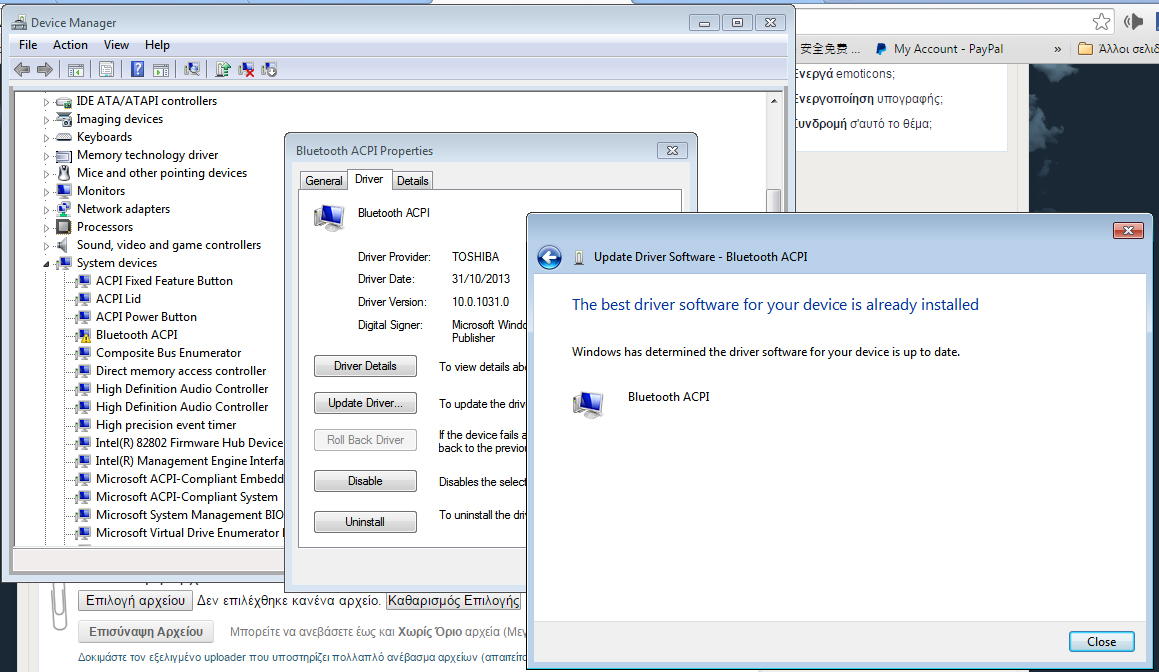Open the View menu
The width and height of the screenshot is (1159, 672).
tap(116, 45)
